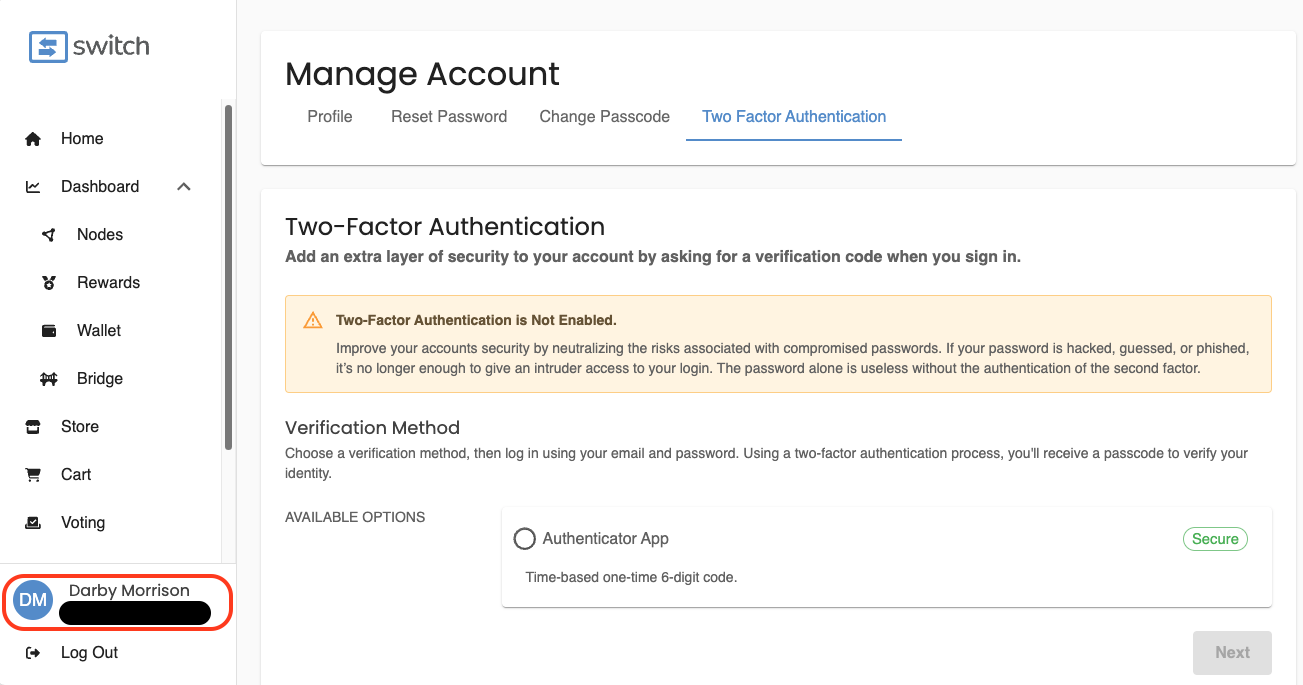Click the Nodes icon in sidebar
Screen dimensions: 1303x685
tap(49, 235)
